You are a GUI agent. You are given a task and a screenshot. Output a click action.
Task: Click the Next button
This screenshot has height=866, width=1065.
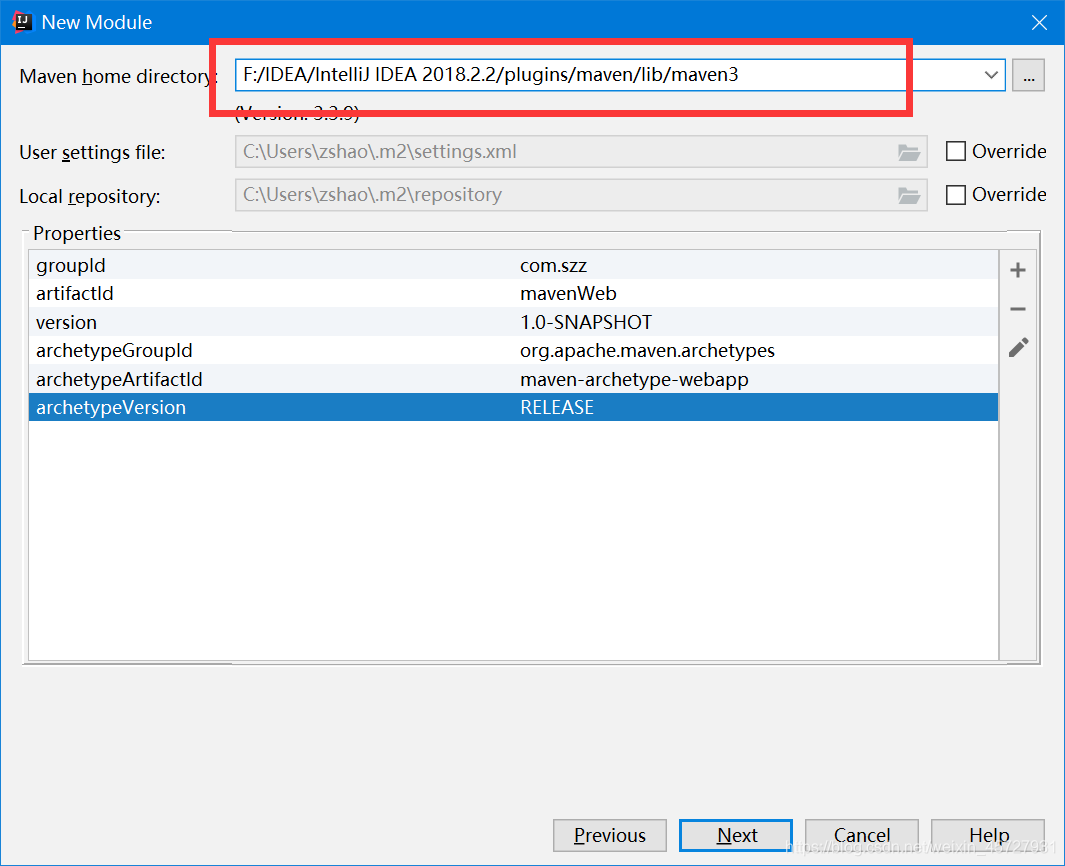[x=736, y=835]
